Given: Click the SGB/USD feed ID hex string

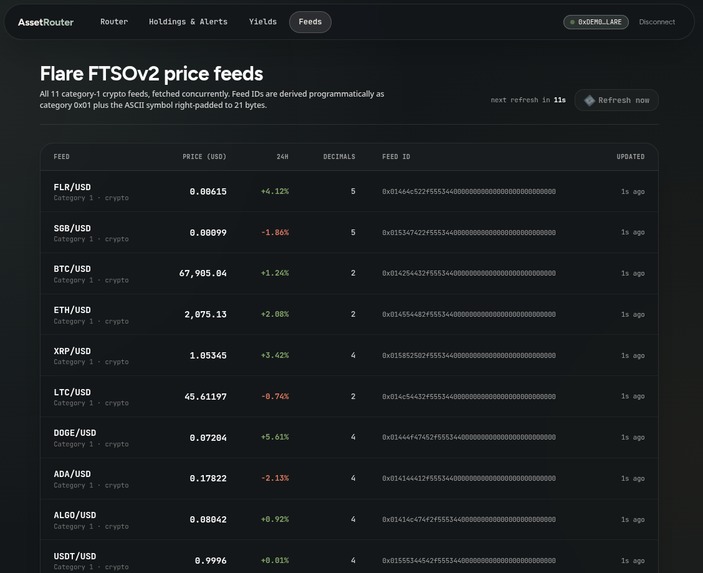Looking at the screenshot, I should [469, 232].
